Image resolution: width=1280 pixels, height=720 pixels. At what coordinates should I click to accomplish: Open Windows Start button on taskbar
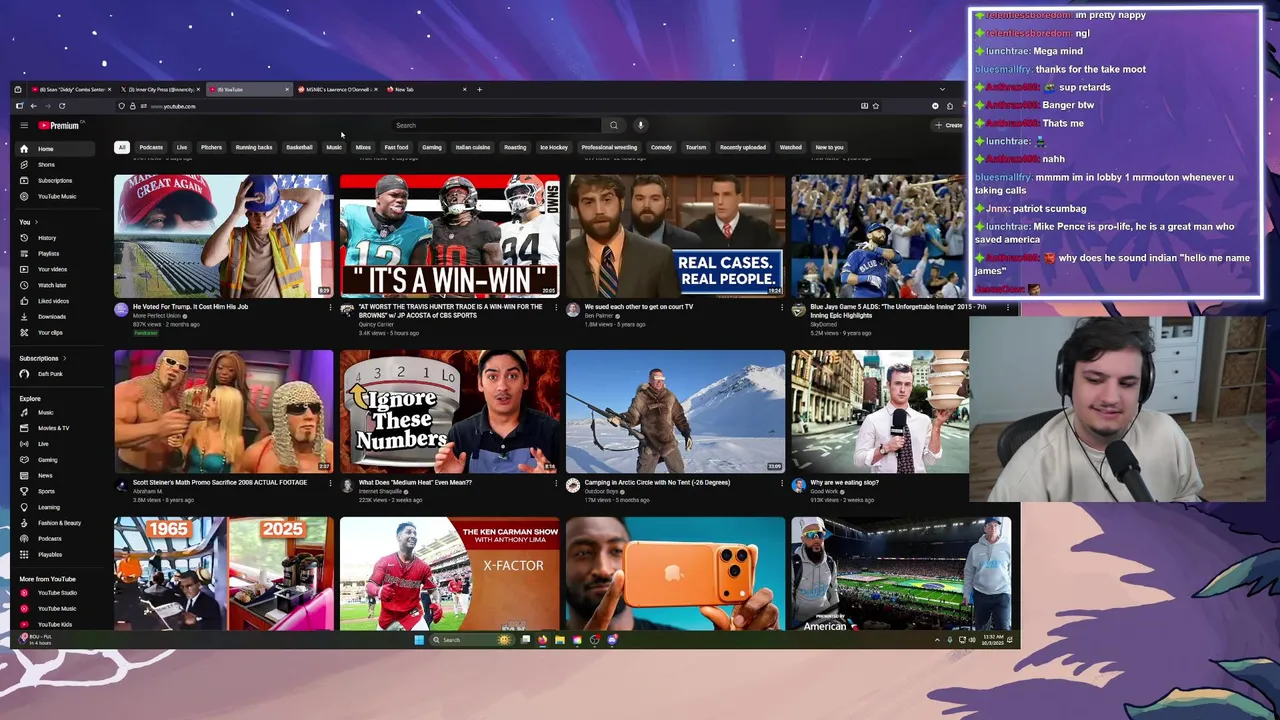tap(419, 640)
